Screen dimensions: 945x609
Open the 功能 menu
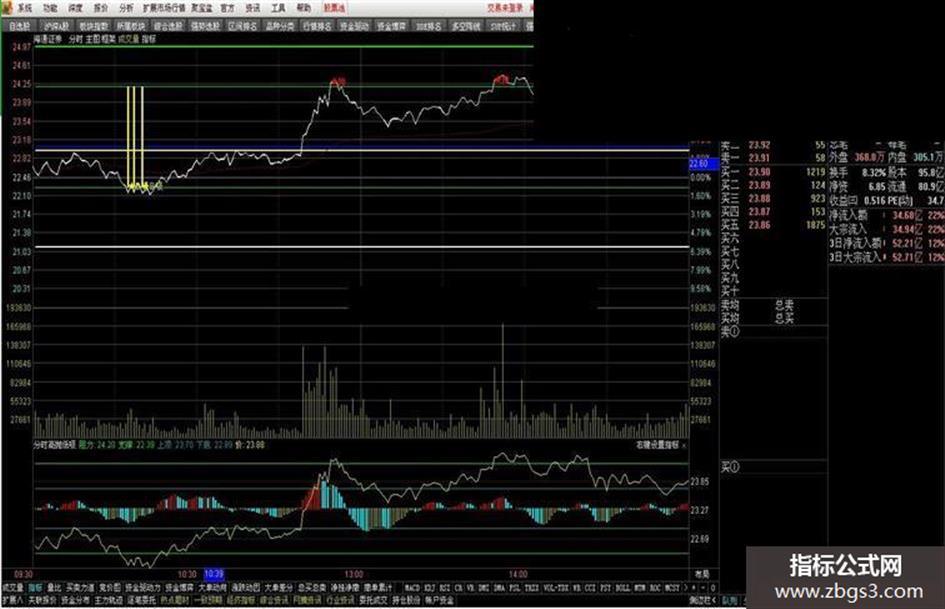(51, 8)
